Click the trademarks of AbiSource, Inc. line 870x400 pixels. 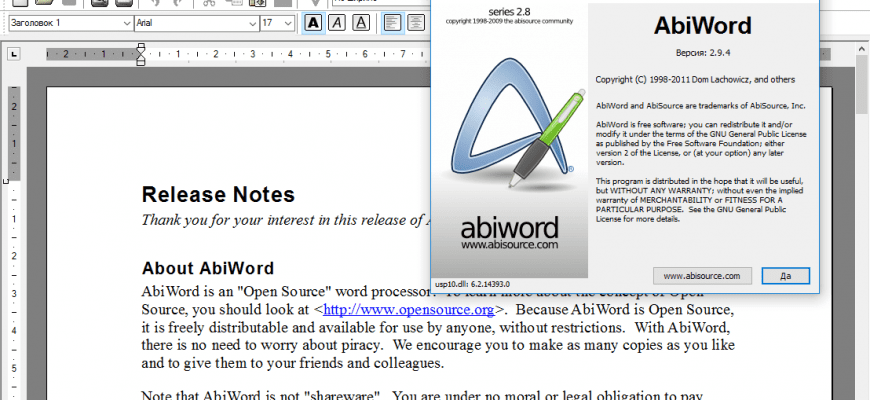[x=701, y=106]
